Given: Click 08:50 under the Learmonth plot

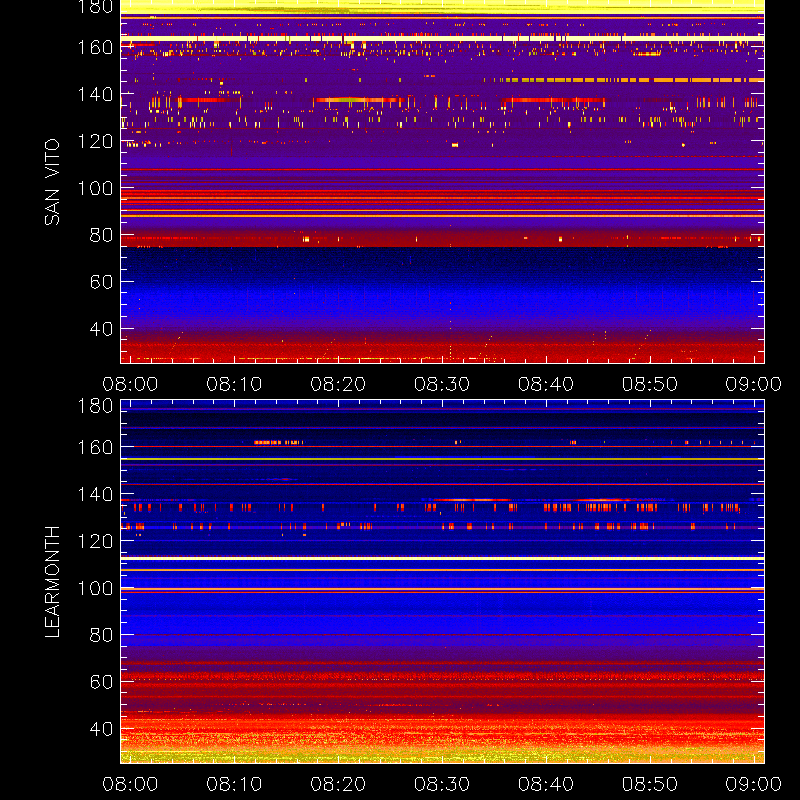Looking at the screenshot, I should (650, 784).
